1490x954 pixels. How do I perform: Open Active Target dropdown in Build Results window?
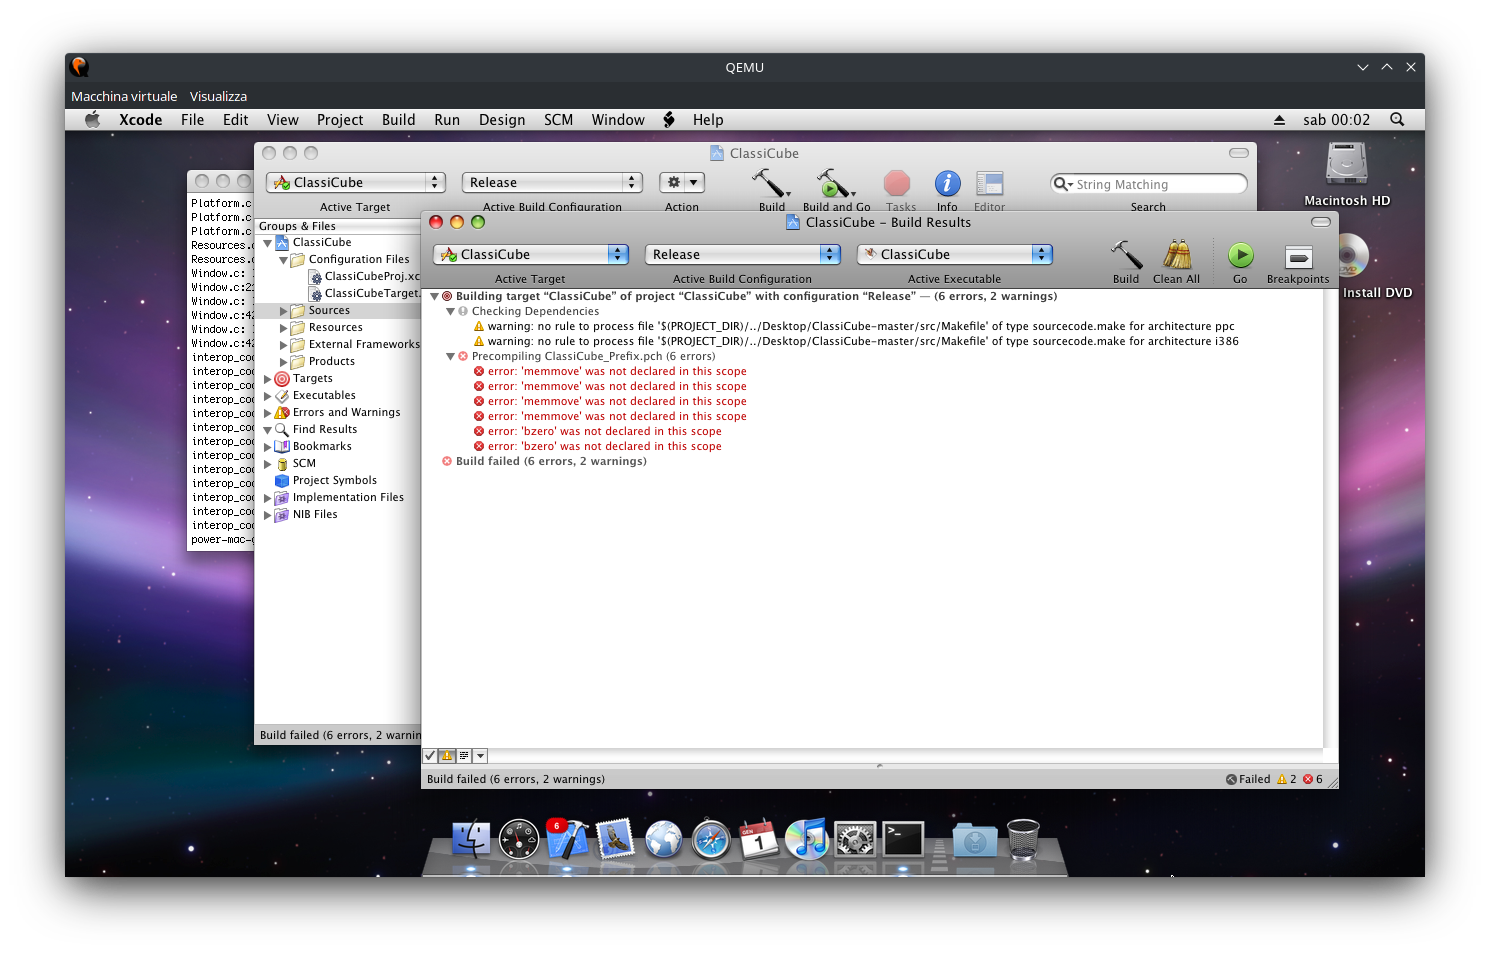tap(530, 255)
